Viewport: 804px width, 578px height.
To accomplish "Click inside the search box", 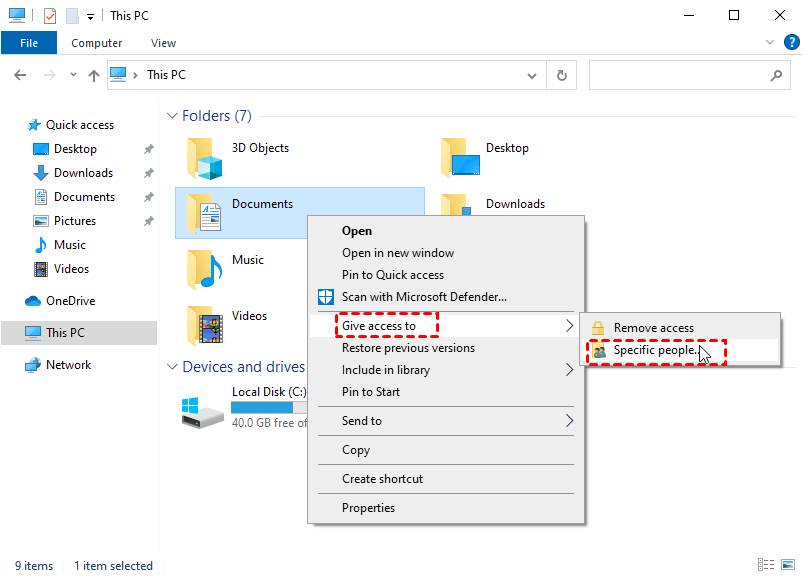I will (x=678, y=75).
